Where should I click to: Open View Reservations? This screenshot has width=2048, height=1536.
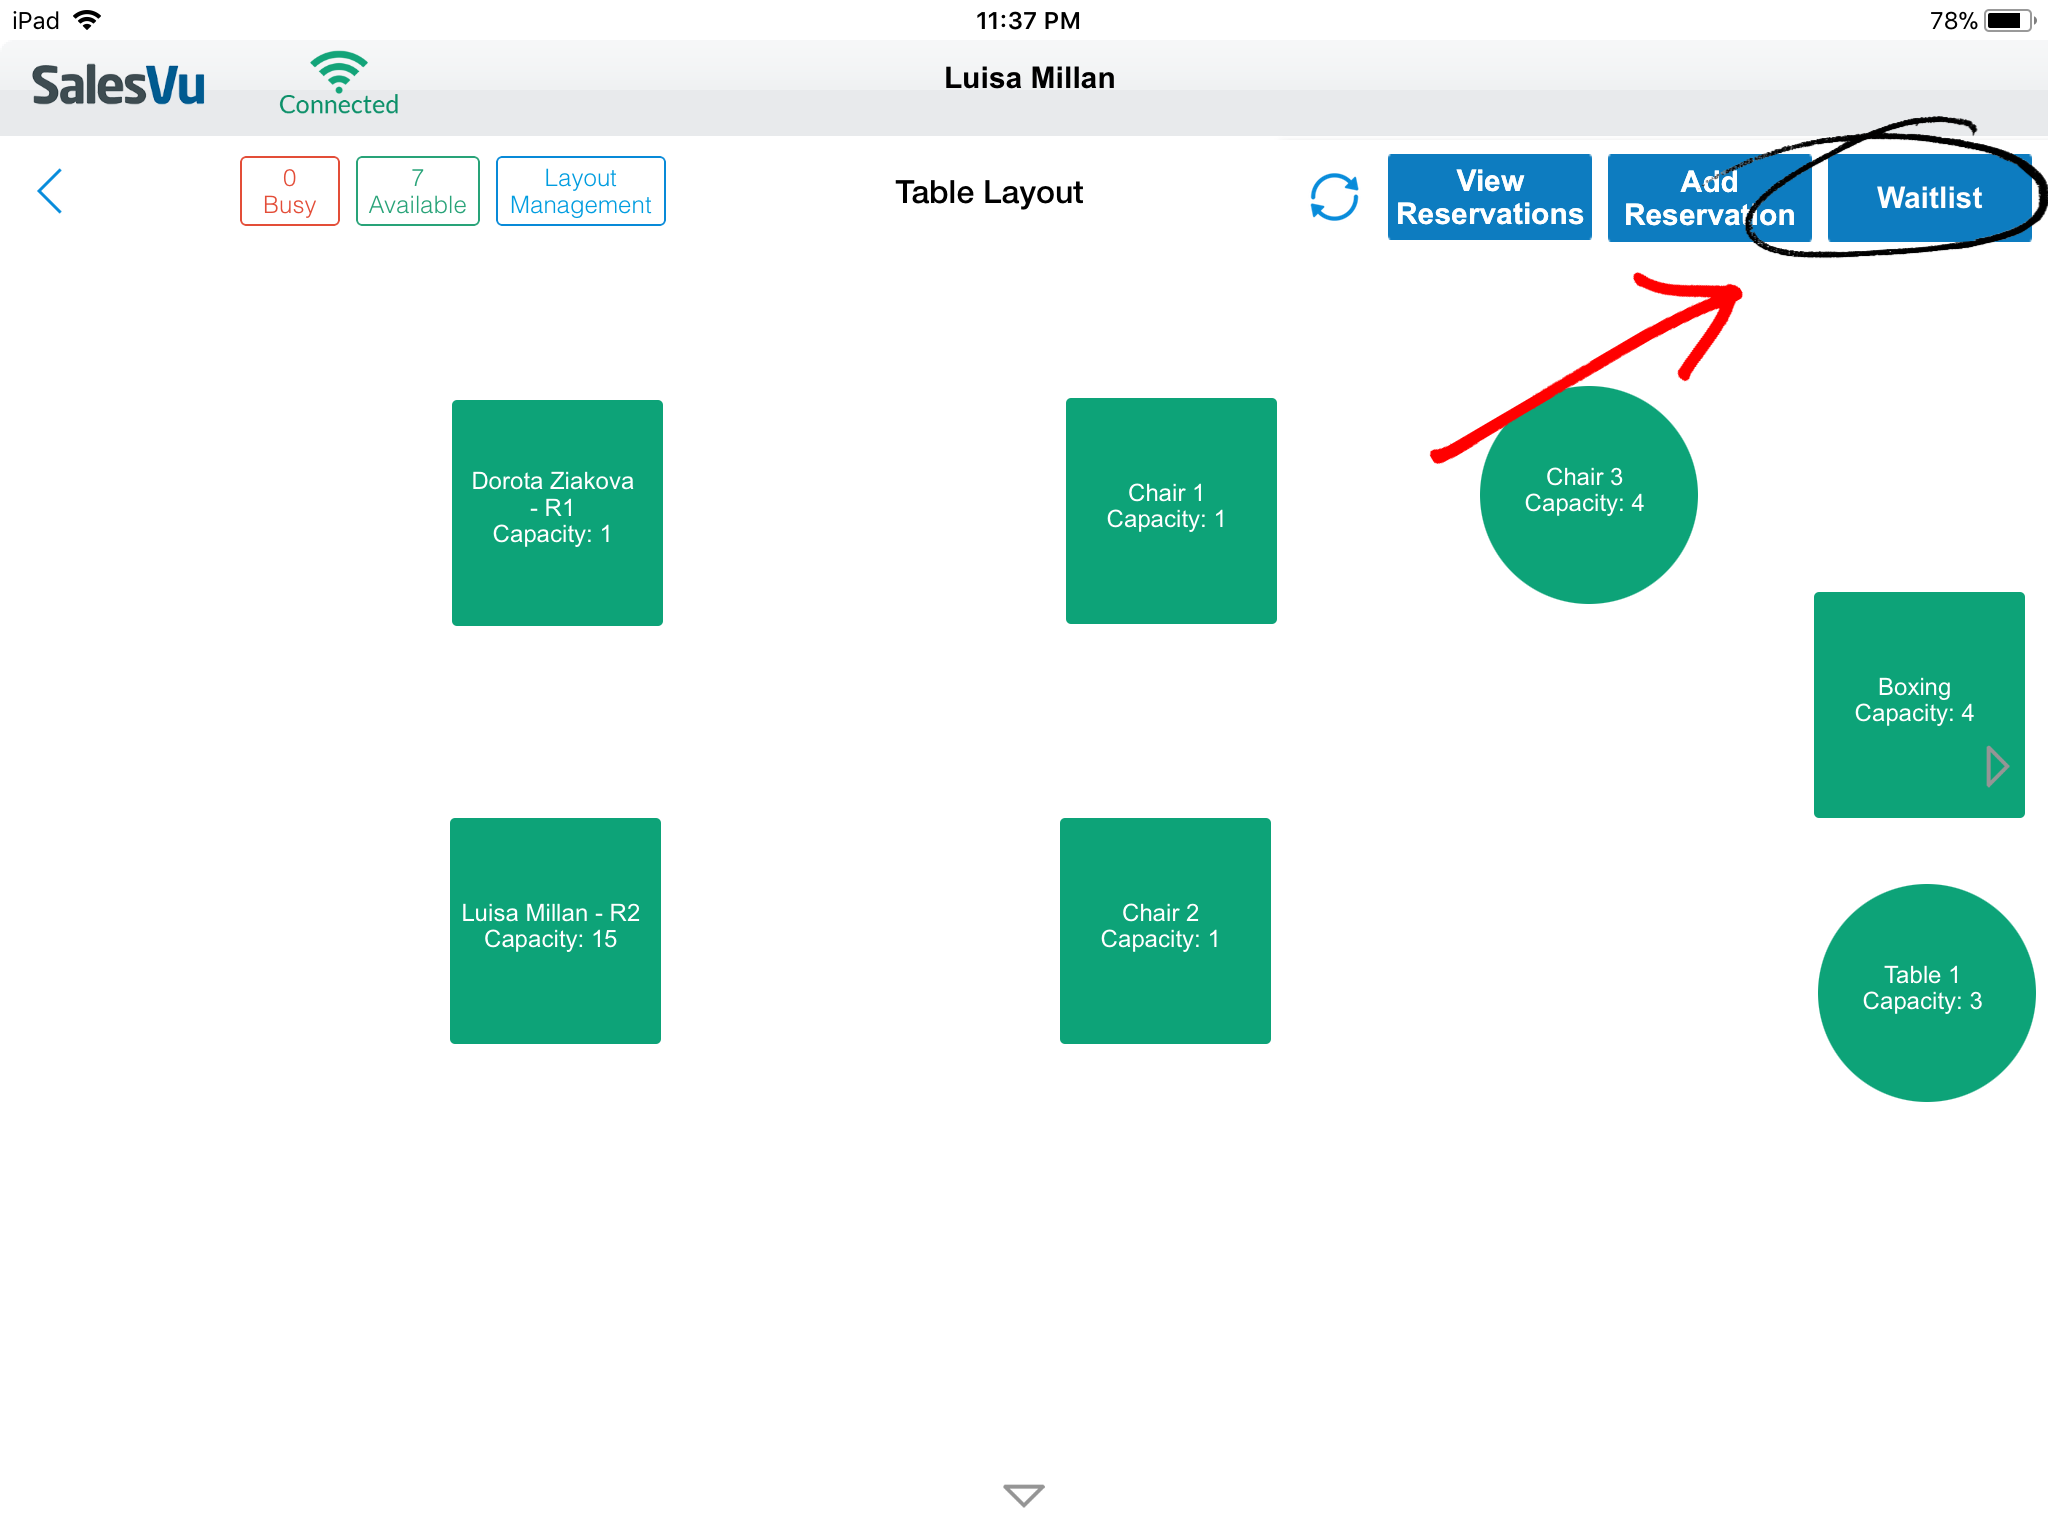(1489, 197)
